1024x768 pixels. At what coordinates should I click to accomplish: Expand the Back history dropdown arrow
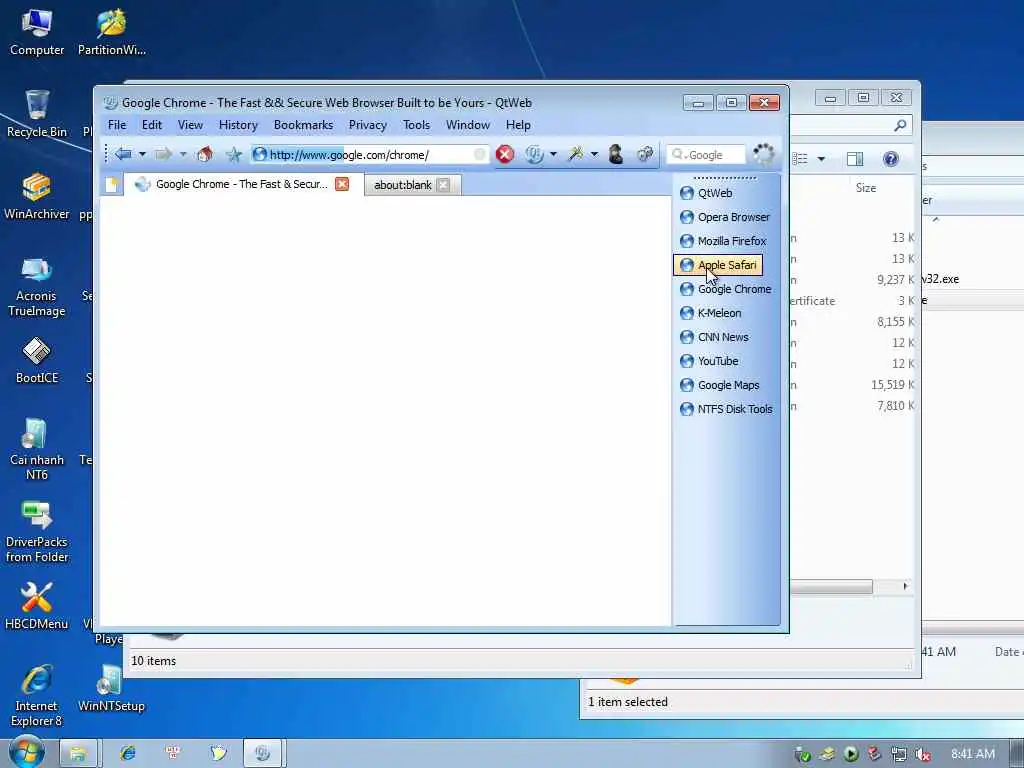point(142,155)
